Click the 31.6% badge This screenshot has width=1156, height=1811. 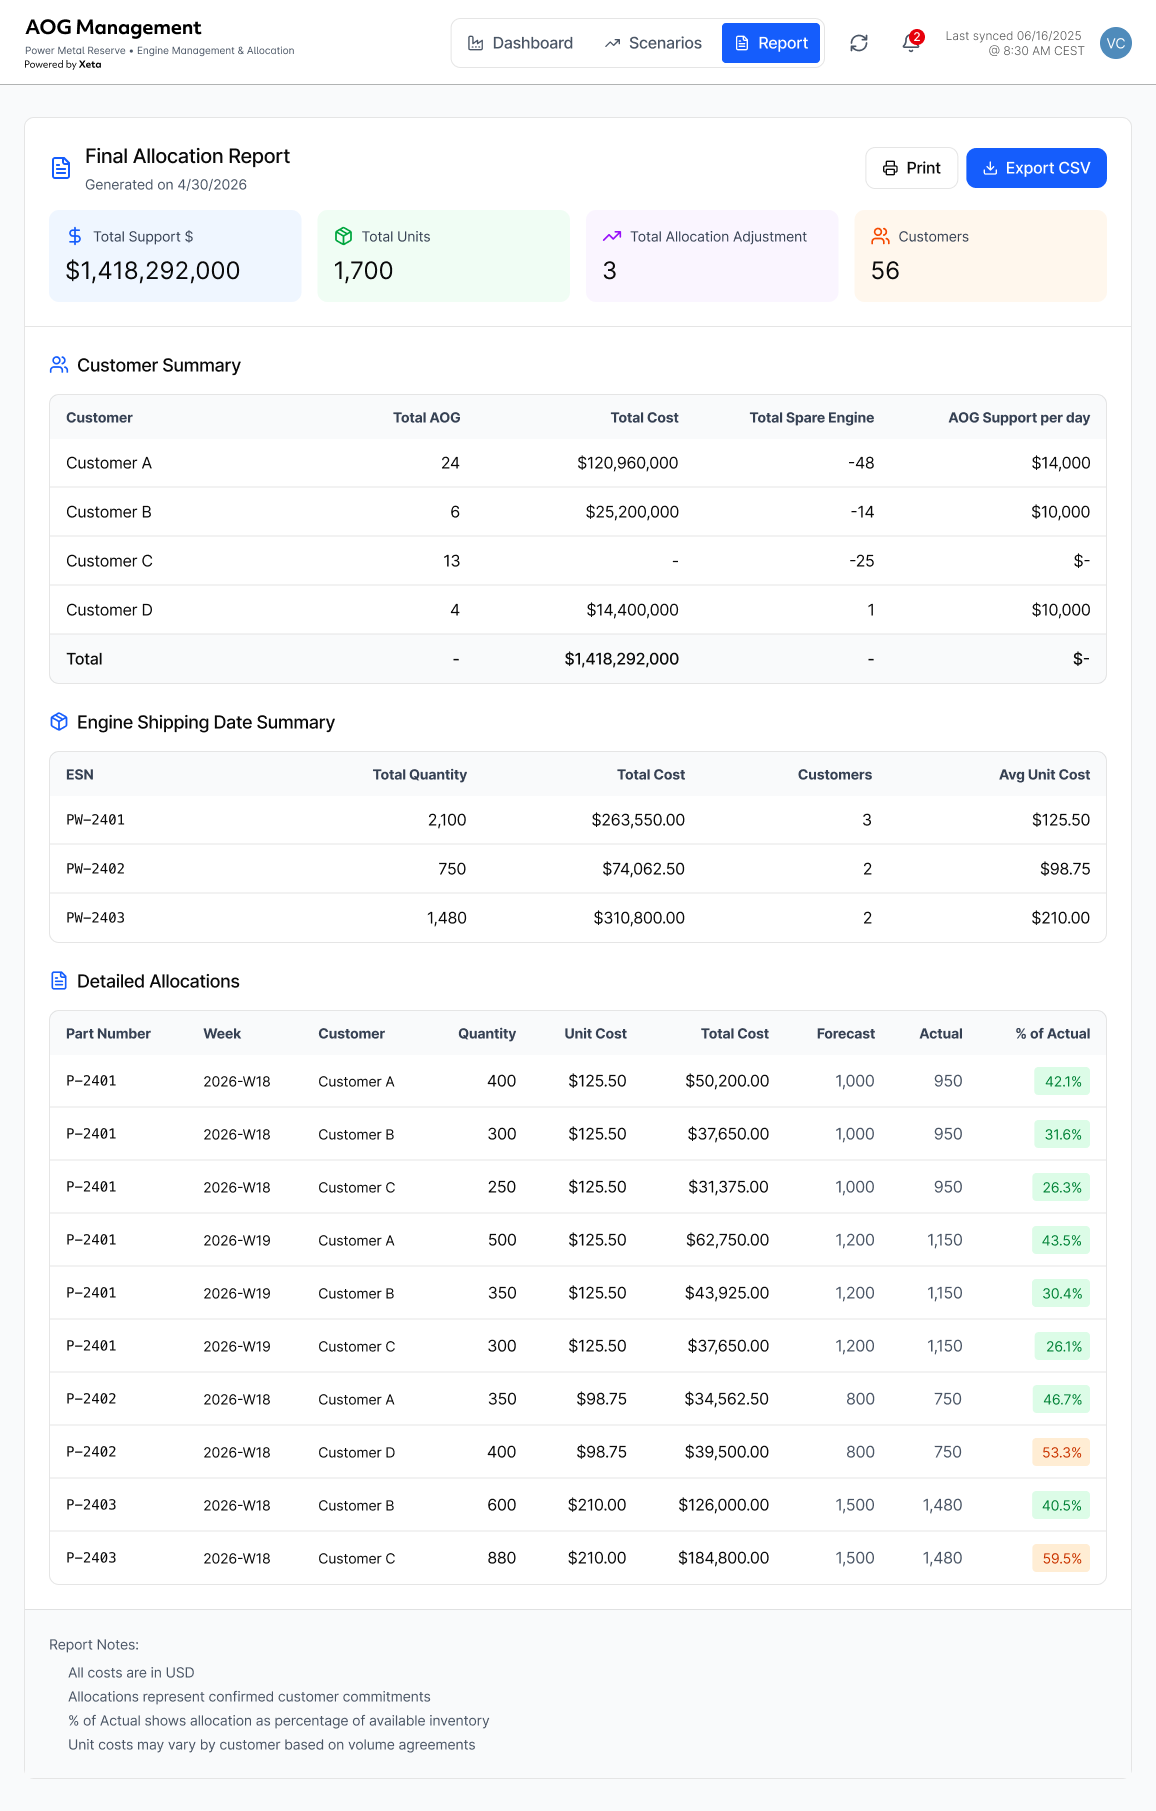[1062, 1134]
